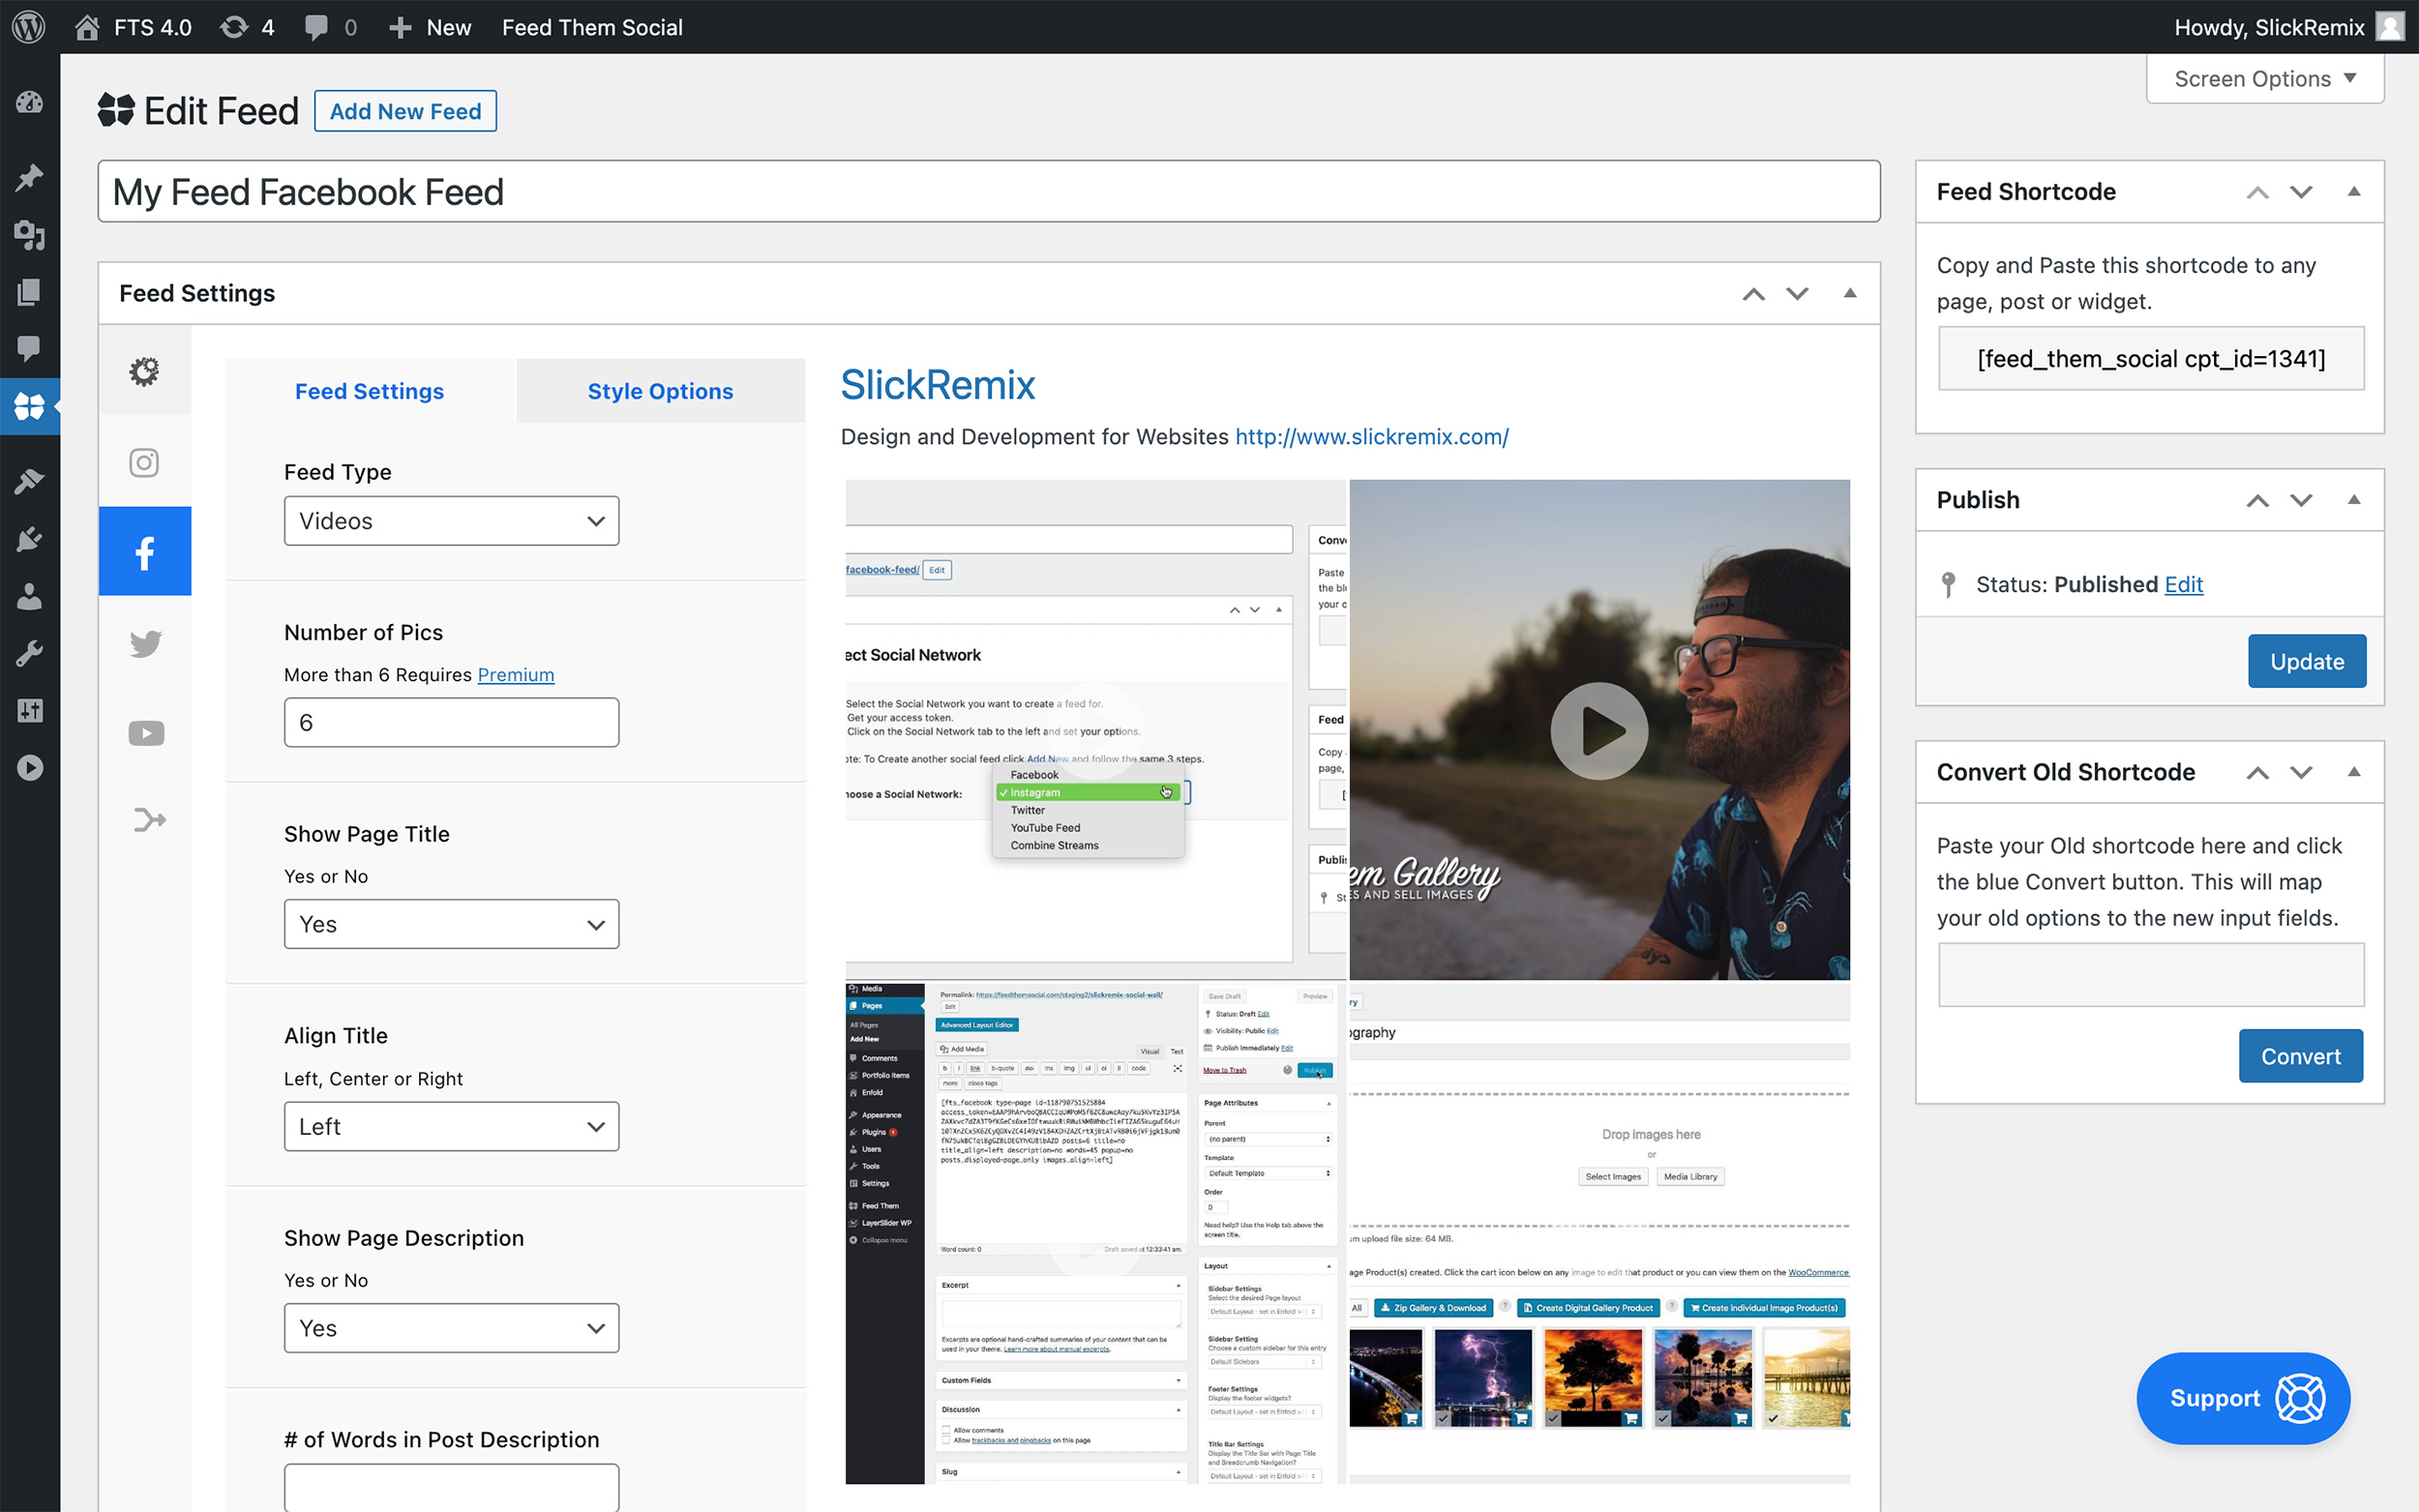The width and height of the screenshot is (2419, 1512).
Task: Focus the old shortcode paste field
Action: point(2151,974)
